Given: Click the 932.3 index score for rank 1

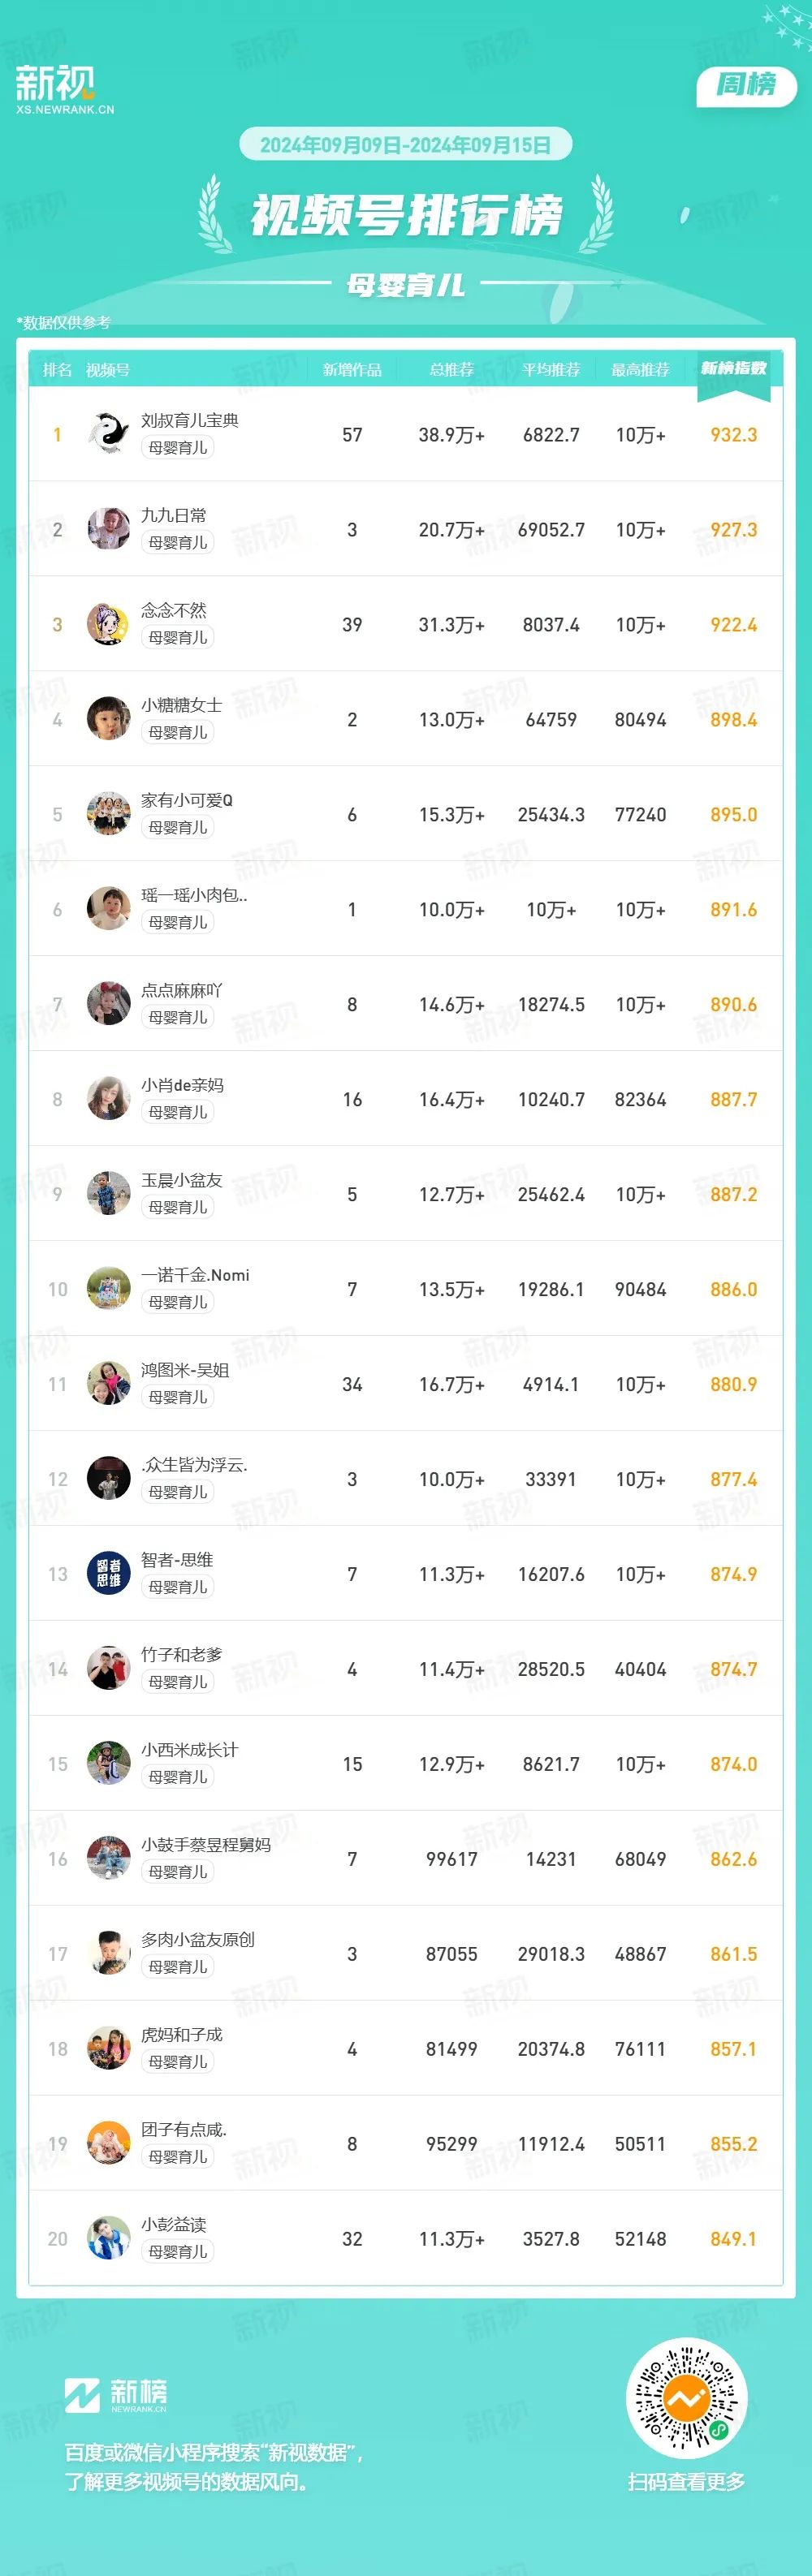Looking at the screenshot, I should [733, 435].
